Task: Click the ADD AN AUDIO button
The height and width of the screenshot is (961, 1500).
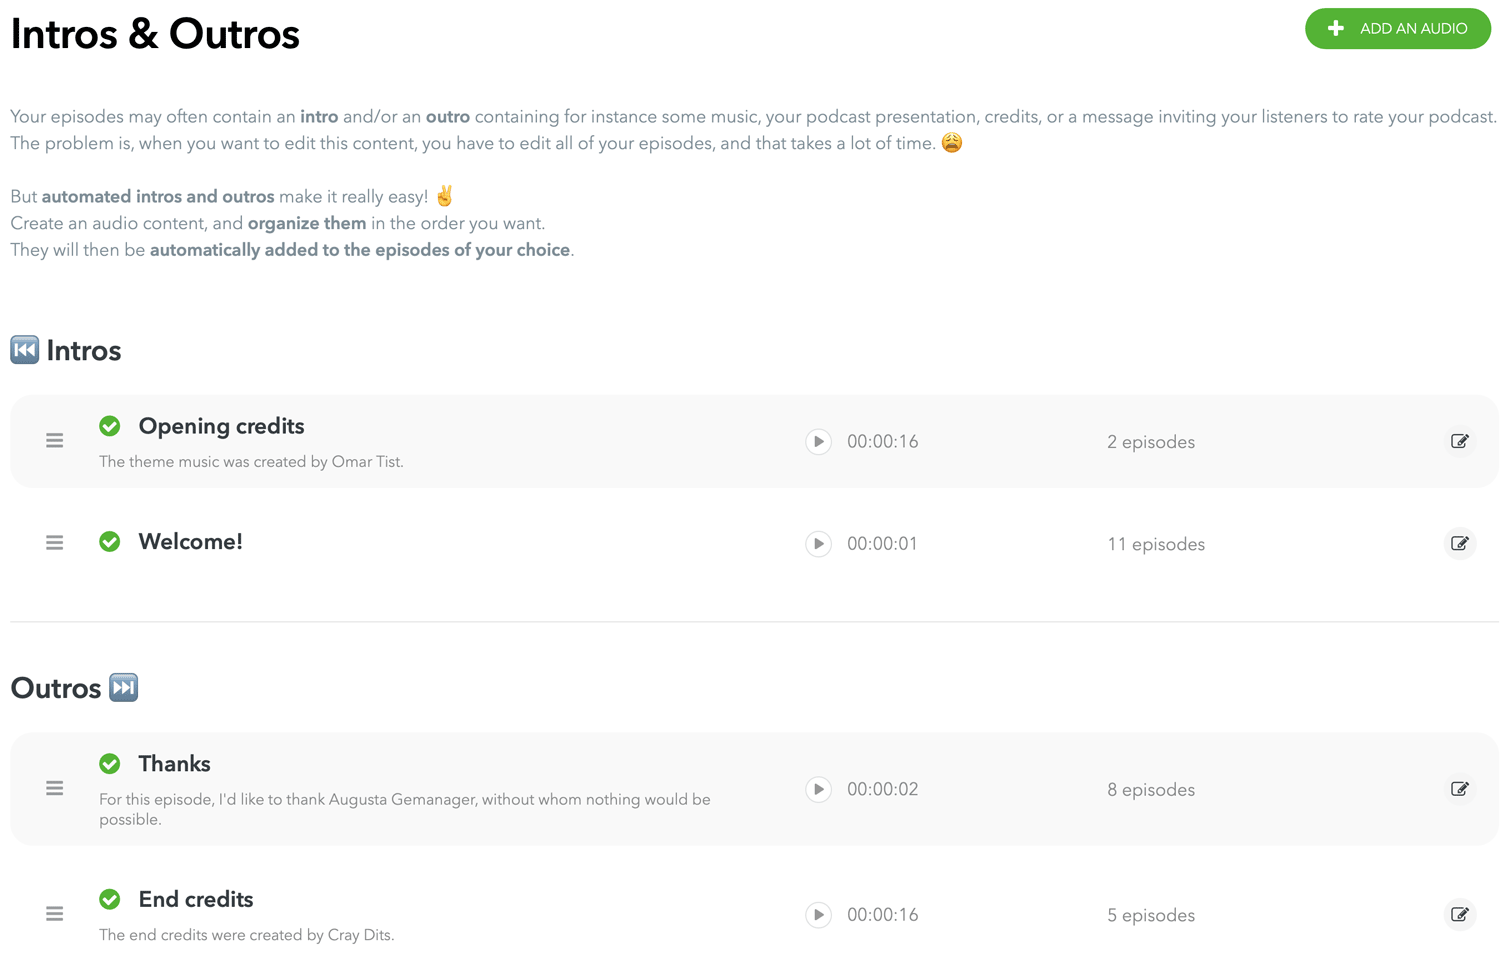Action: 1397,29
